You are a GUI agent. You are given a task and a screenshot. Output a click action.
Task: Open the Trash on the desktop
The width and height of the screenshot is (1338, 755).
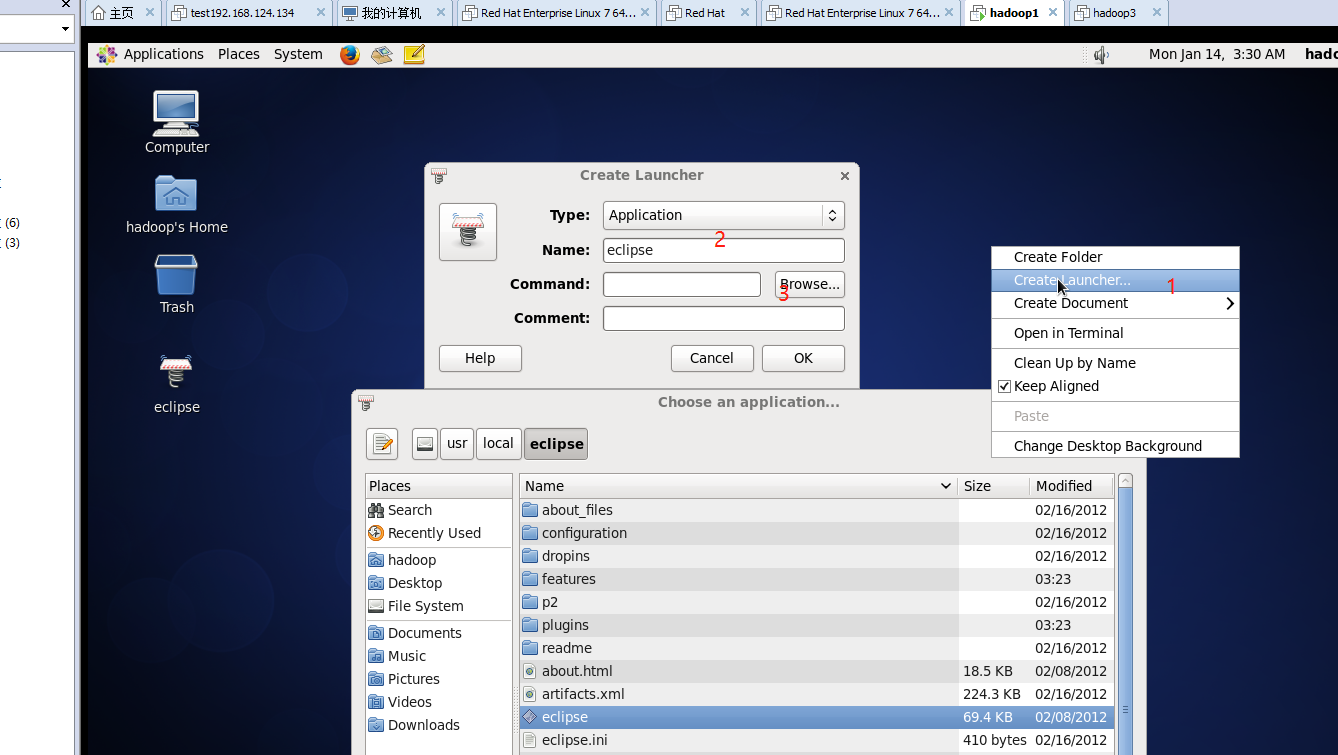(x=176, y=277)
